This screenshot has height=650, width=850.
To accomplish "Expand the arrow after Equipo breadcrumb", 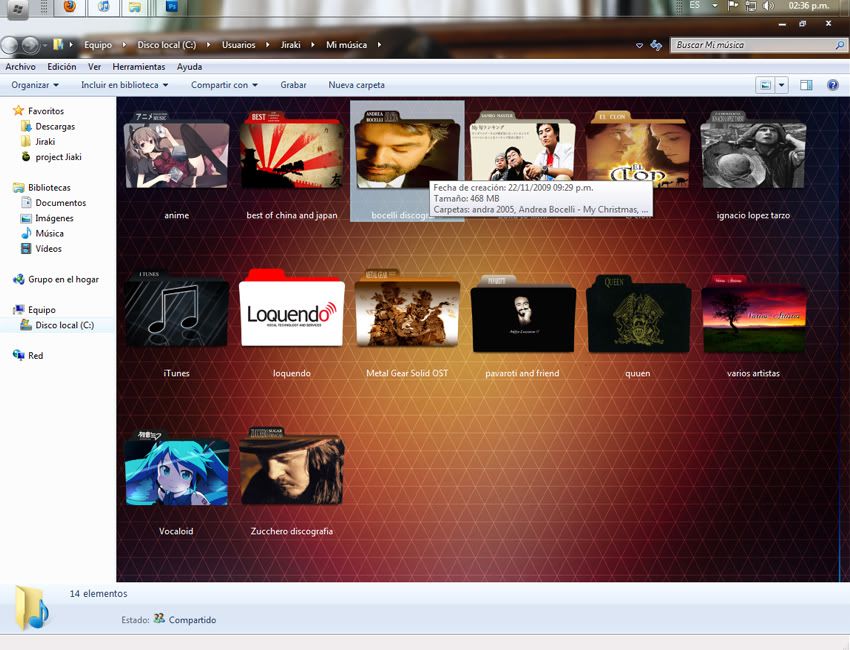I will [124, 45].
